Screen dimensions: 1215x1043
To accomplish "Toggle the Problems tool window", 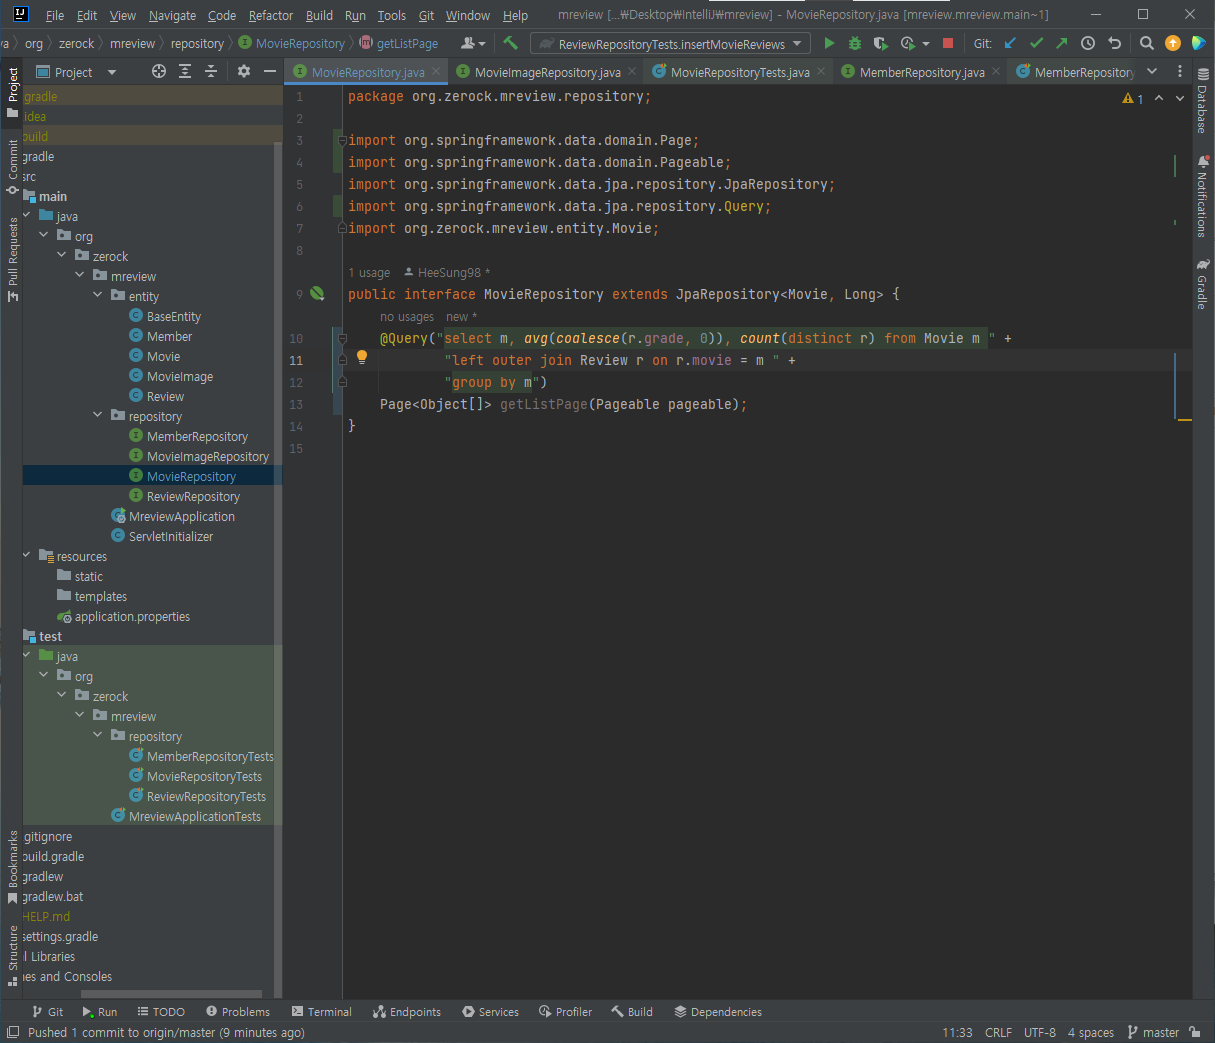I will [238, 1012].
